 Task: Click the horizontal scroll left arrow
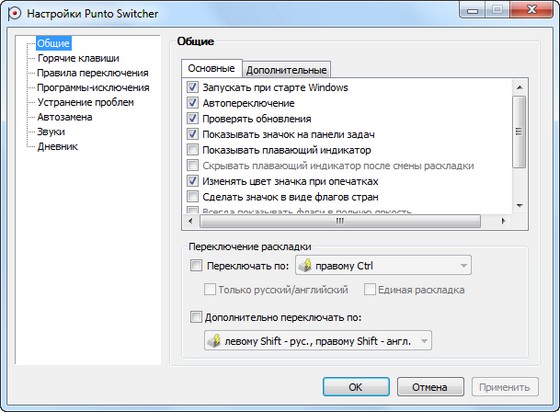coord(190,221)
